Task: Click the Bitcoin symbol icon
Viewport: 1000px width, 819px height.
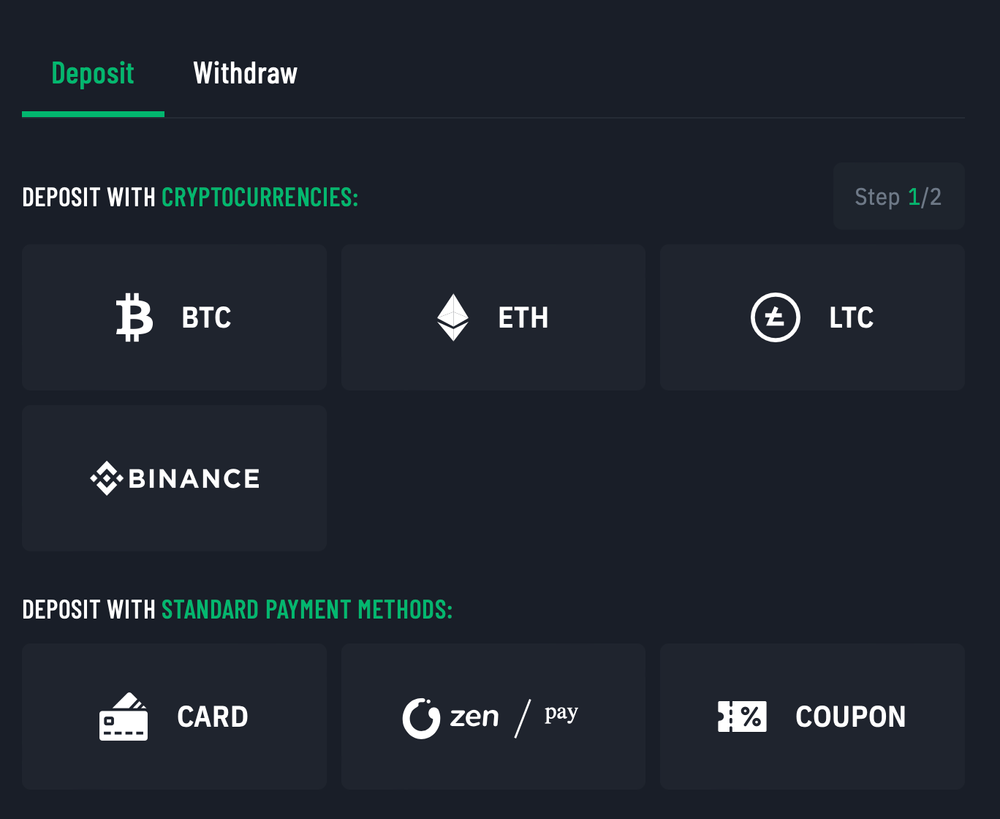Action: click(x=135, y=317)
